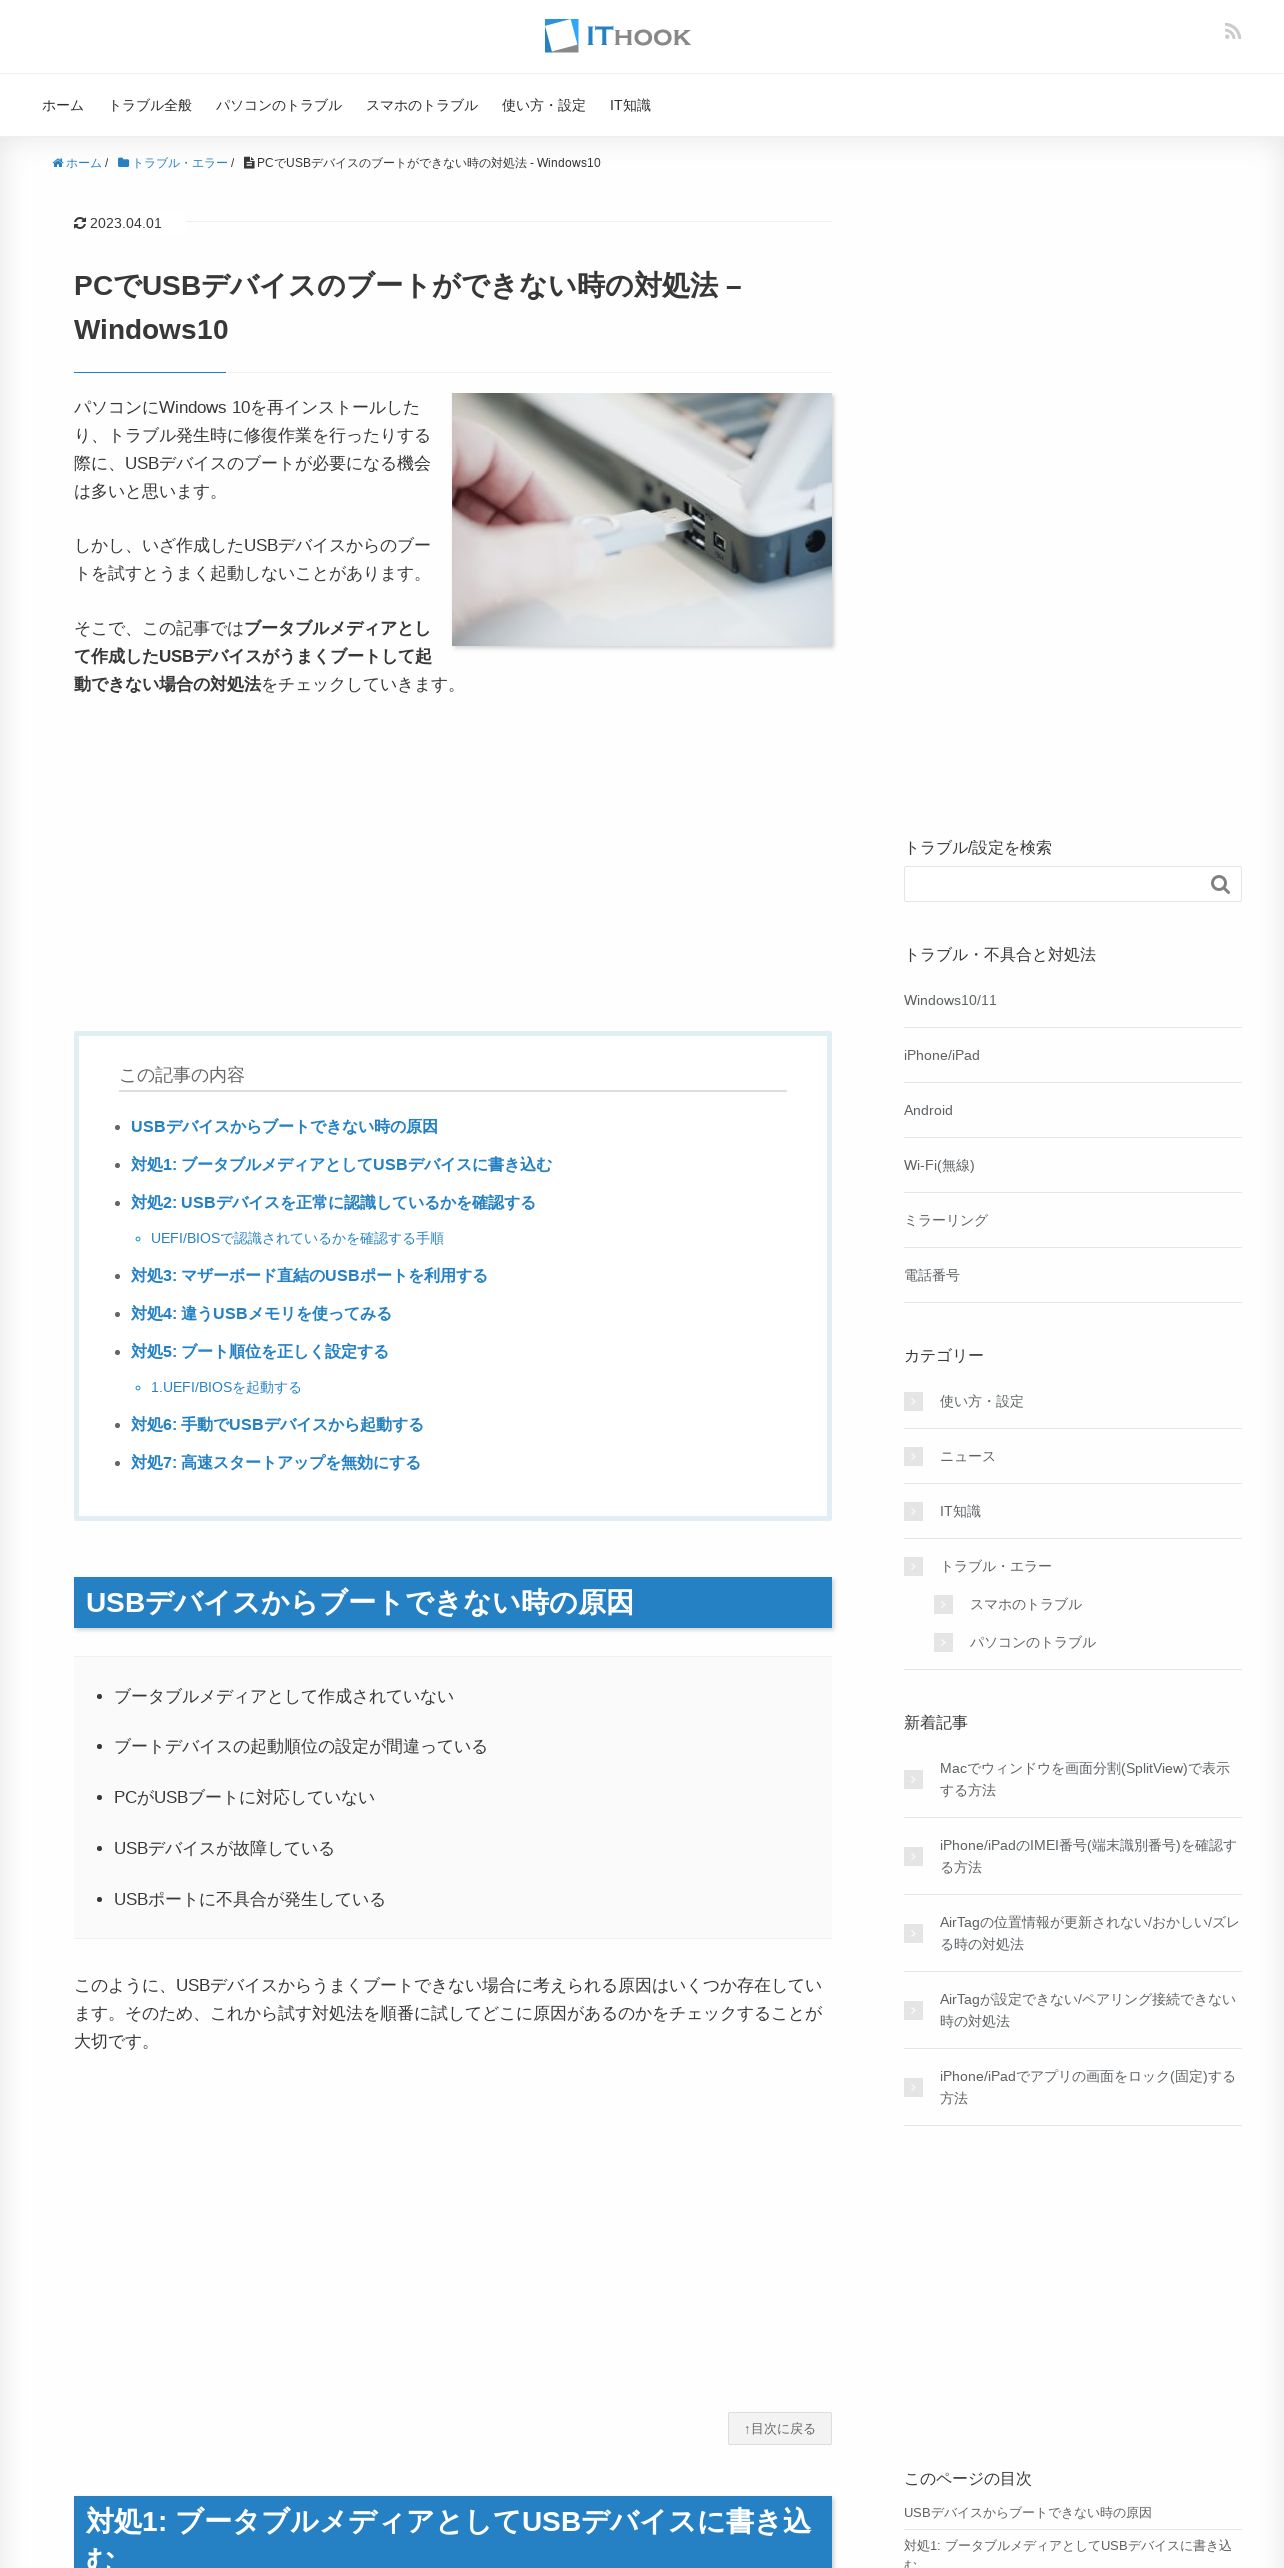The height and width of the screenshot is (2568, 1284).
Task: Click the PCがUSBブートに対応していない bullet
Action: tap(244, 1798)
